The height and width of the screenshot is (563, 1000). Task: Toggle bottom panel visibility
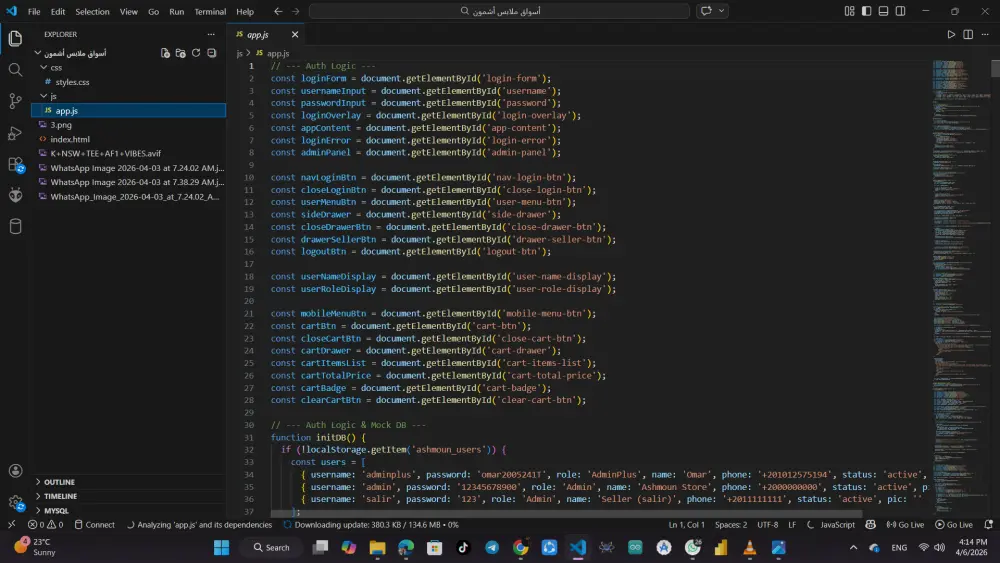[x=883, y=11]
